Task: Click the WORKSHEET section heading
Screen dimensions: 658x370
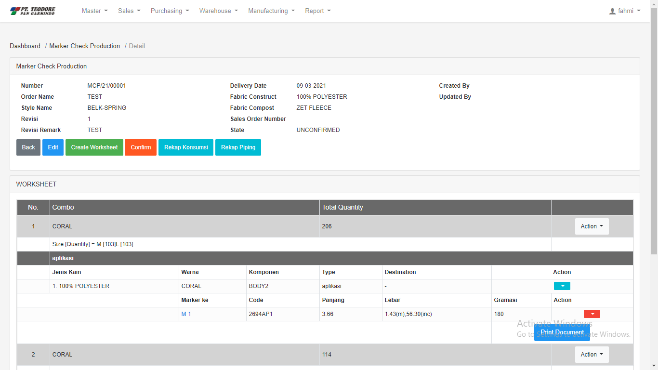Action: tap(36, 184)
